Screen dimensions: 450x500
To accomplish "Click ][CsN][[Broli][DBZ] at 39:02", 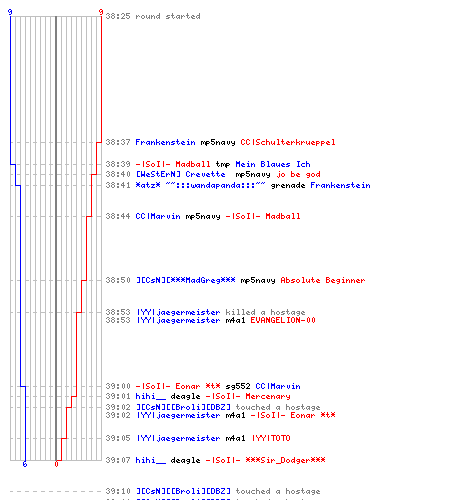I will click(183, 407).
